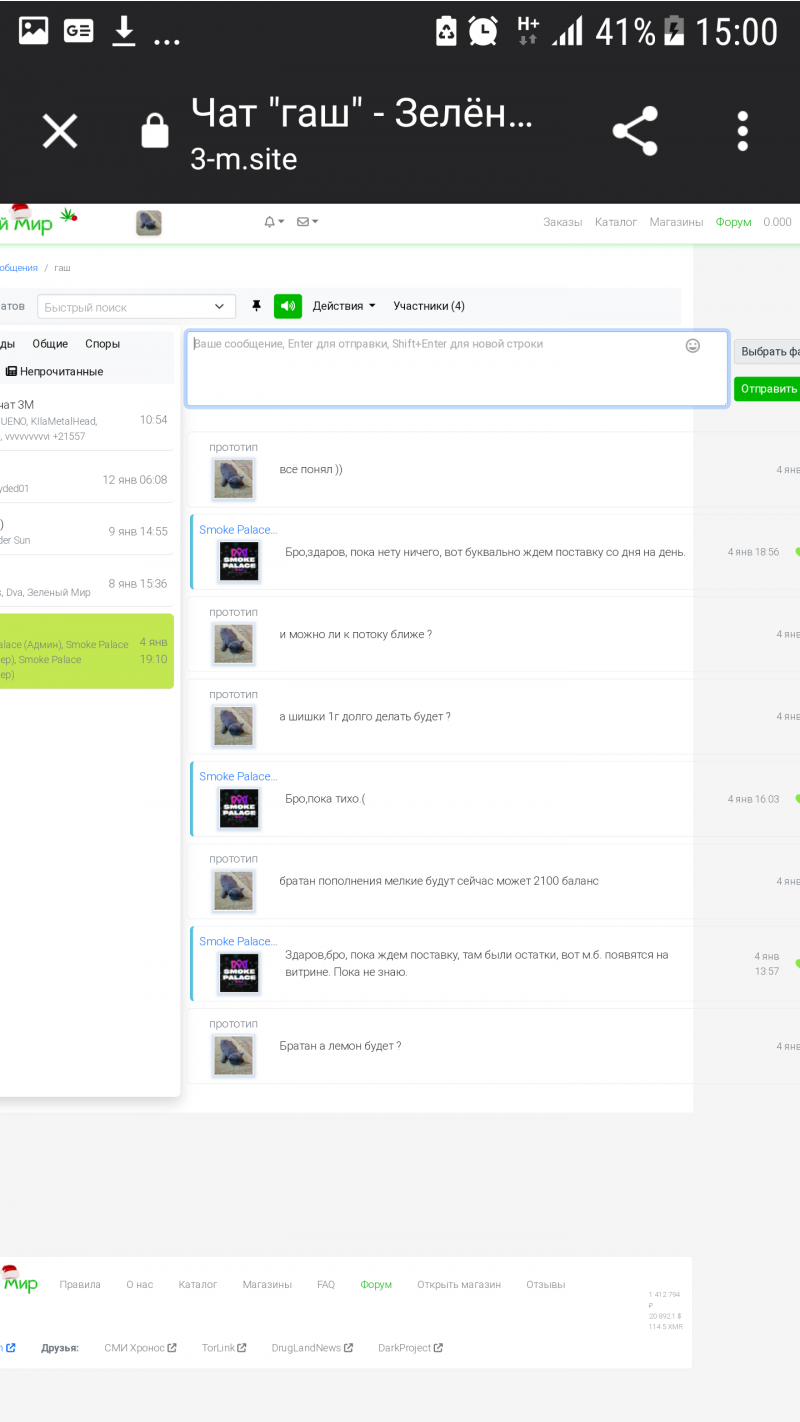Click the pin chat icon
800x1422 pixels.
pos(256,306)
